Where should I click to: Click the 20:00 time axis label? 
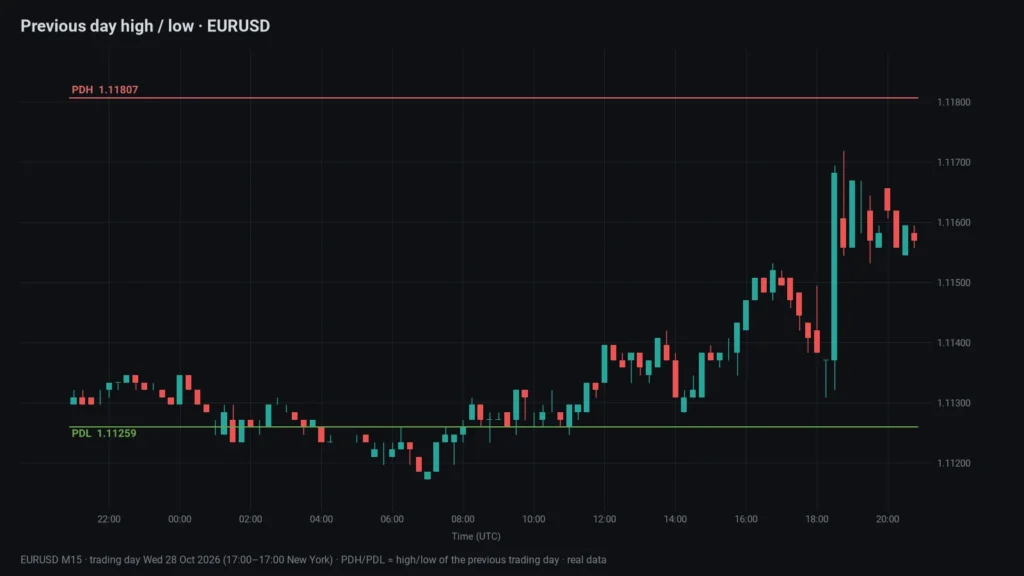[x=888, y=519]
